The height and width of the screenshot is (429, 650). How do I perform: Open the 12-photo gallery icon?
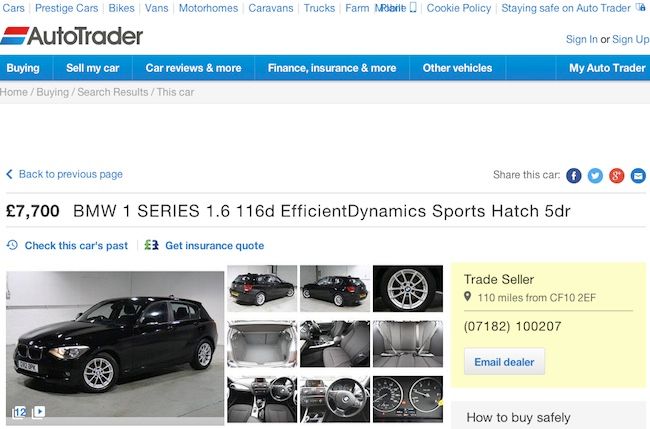(19, 412)
